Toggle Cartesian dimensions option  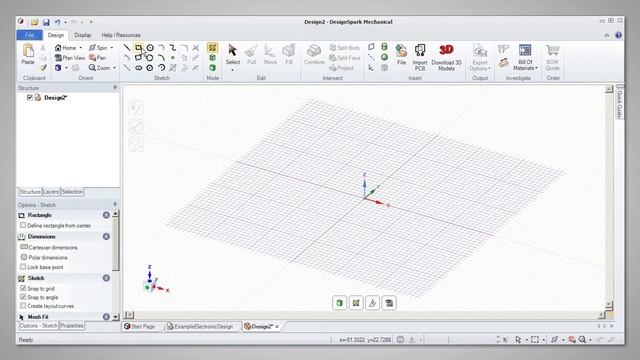pyautogui.click(x=24, y=247)
